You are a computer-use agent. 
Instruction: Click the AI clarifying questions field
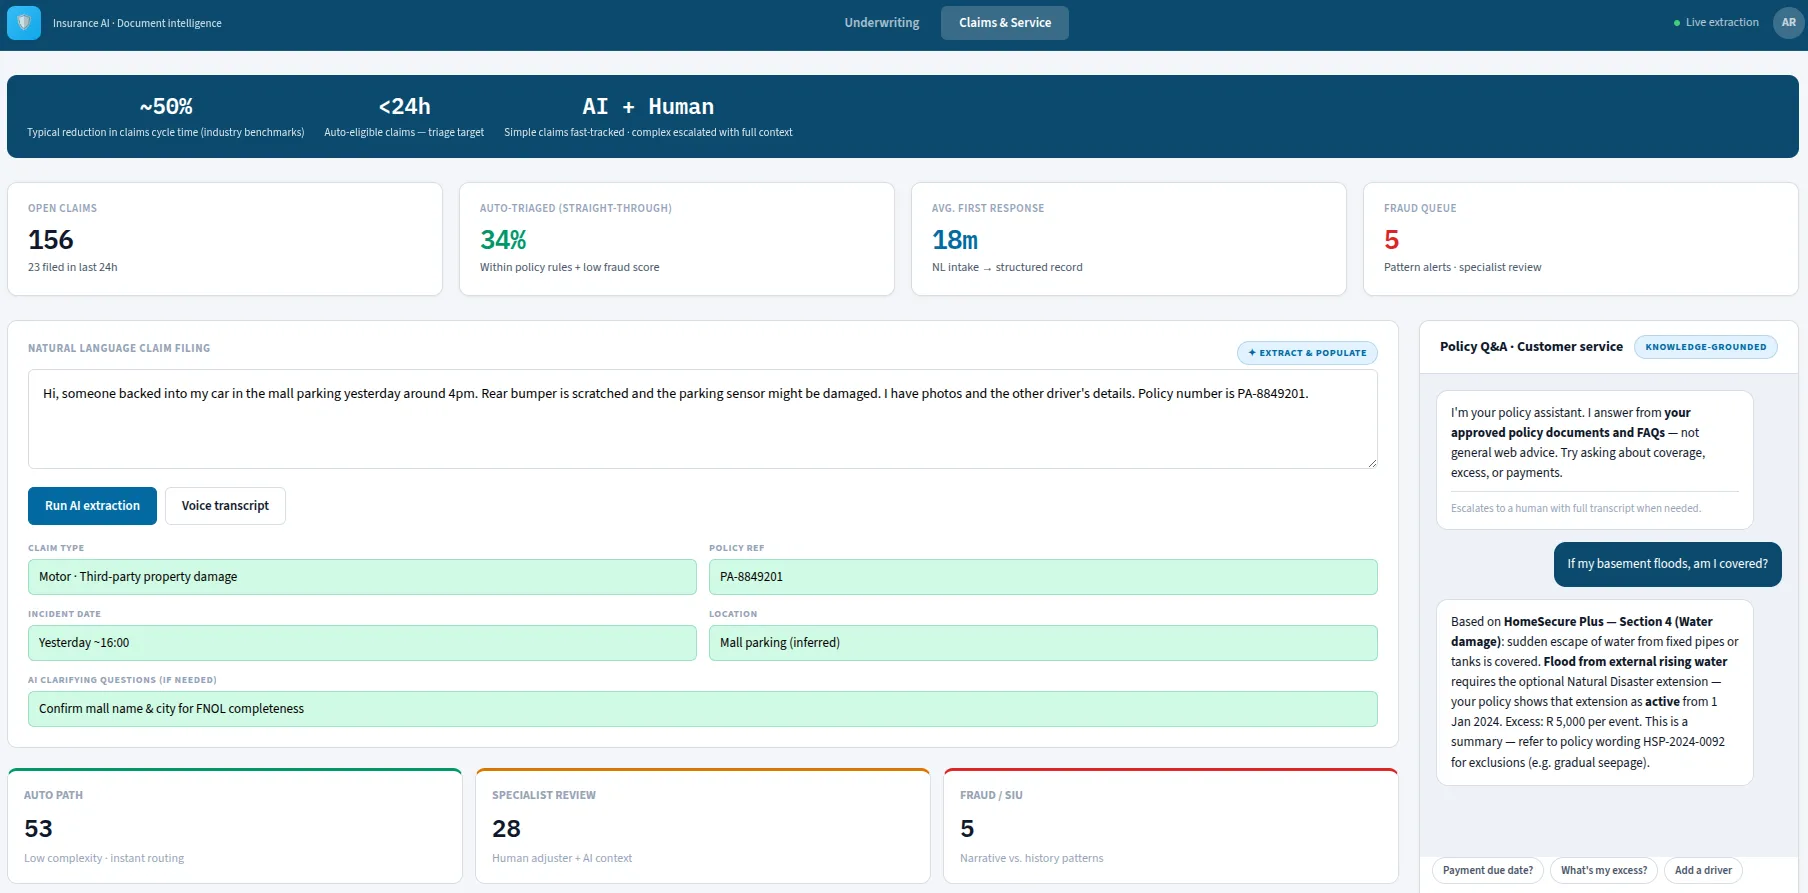coord(702,709)
